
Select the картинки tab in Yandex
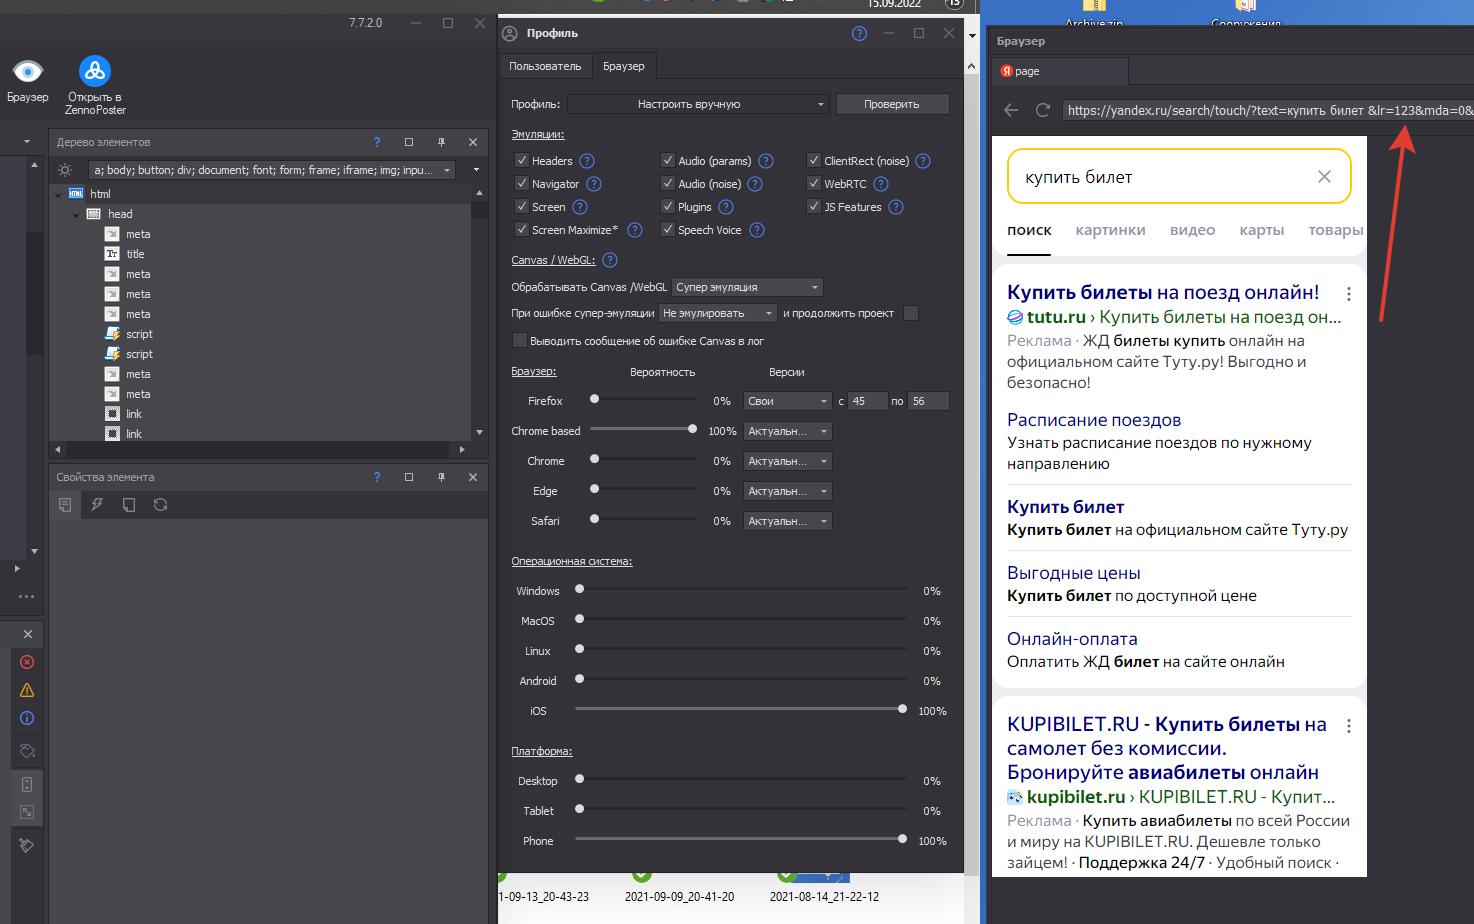pos(1110,230)
